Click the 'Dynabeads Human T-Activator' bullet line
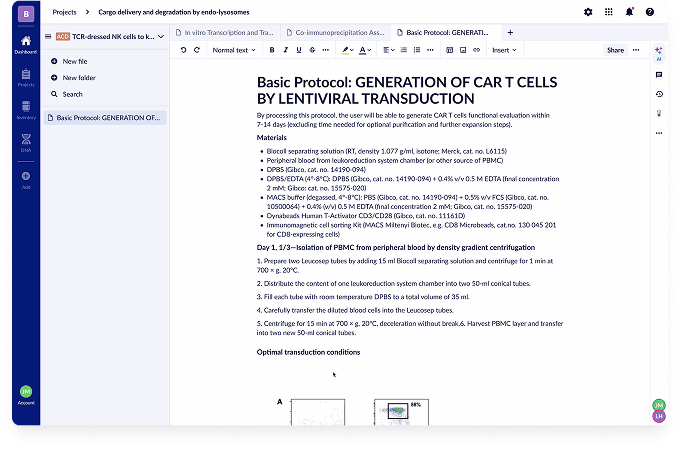This screenshot has width=680, height=450. tap(366, 216)
